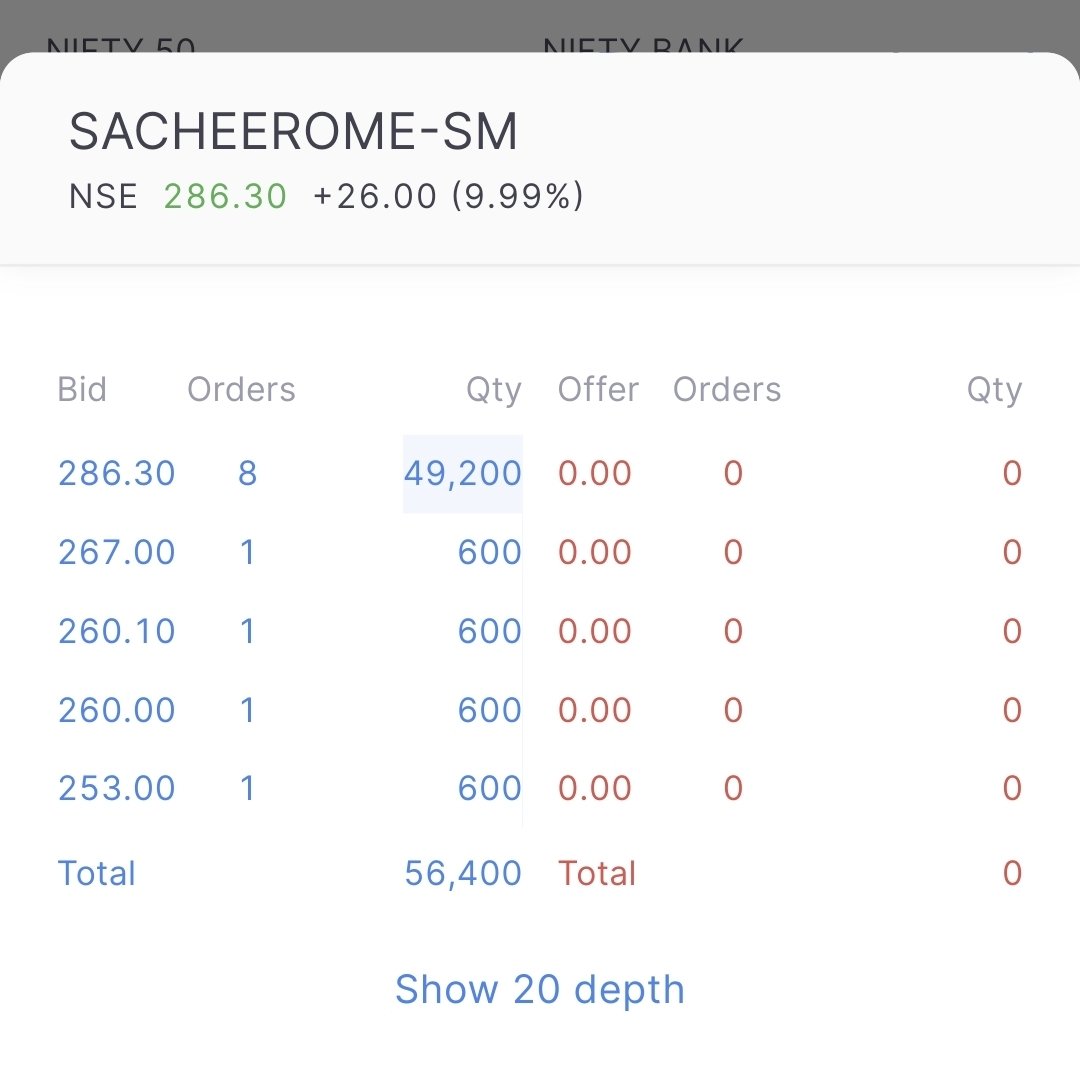This screenshot has height=1070, width=1080.
Task: Click the bid total 56,400
Action: (x=463, y=874)
